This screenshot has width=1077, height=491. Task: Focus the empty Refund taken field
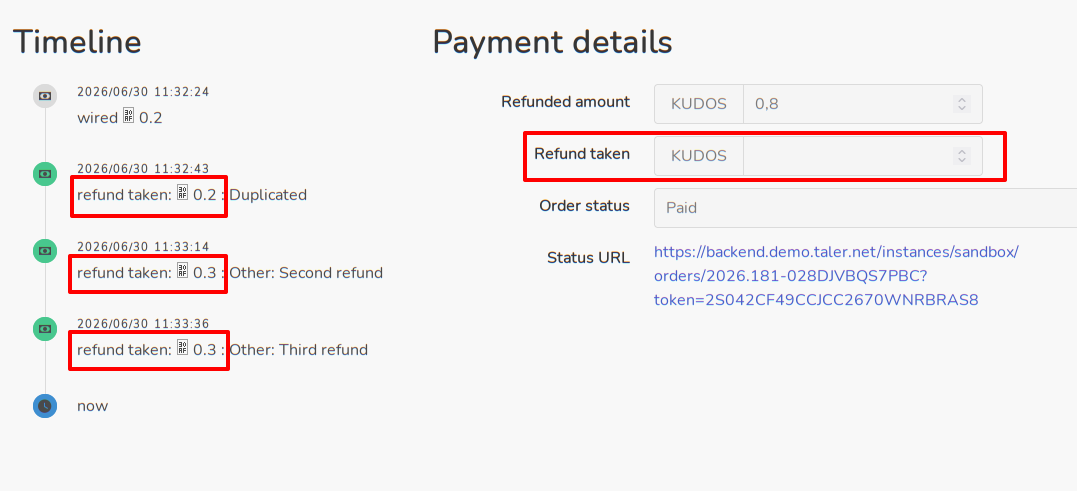(x=863, y=156)
